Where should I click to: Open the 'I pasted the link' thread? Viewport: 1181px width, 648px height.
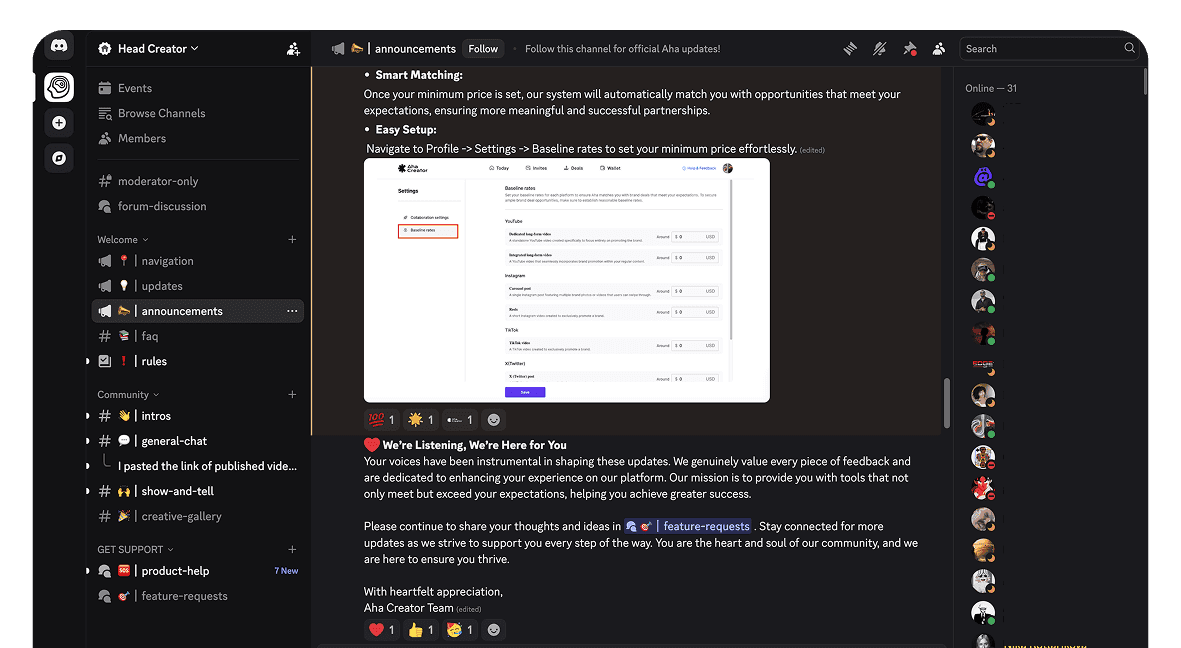[x=207, y=466]
